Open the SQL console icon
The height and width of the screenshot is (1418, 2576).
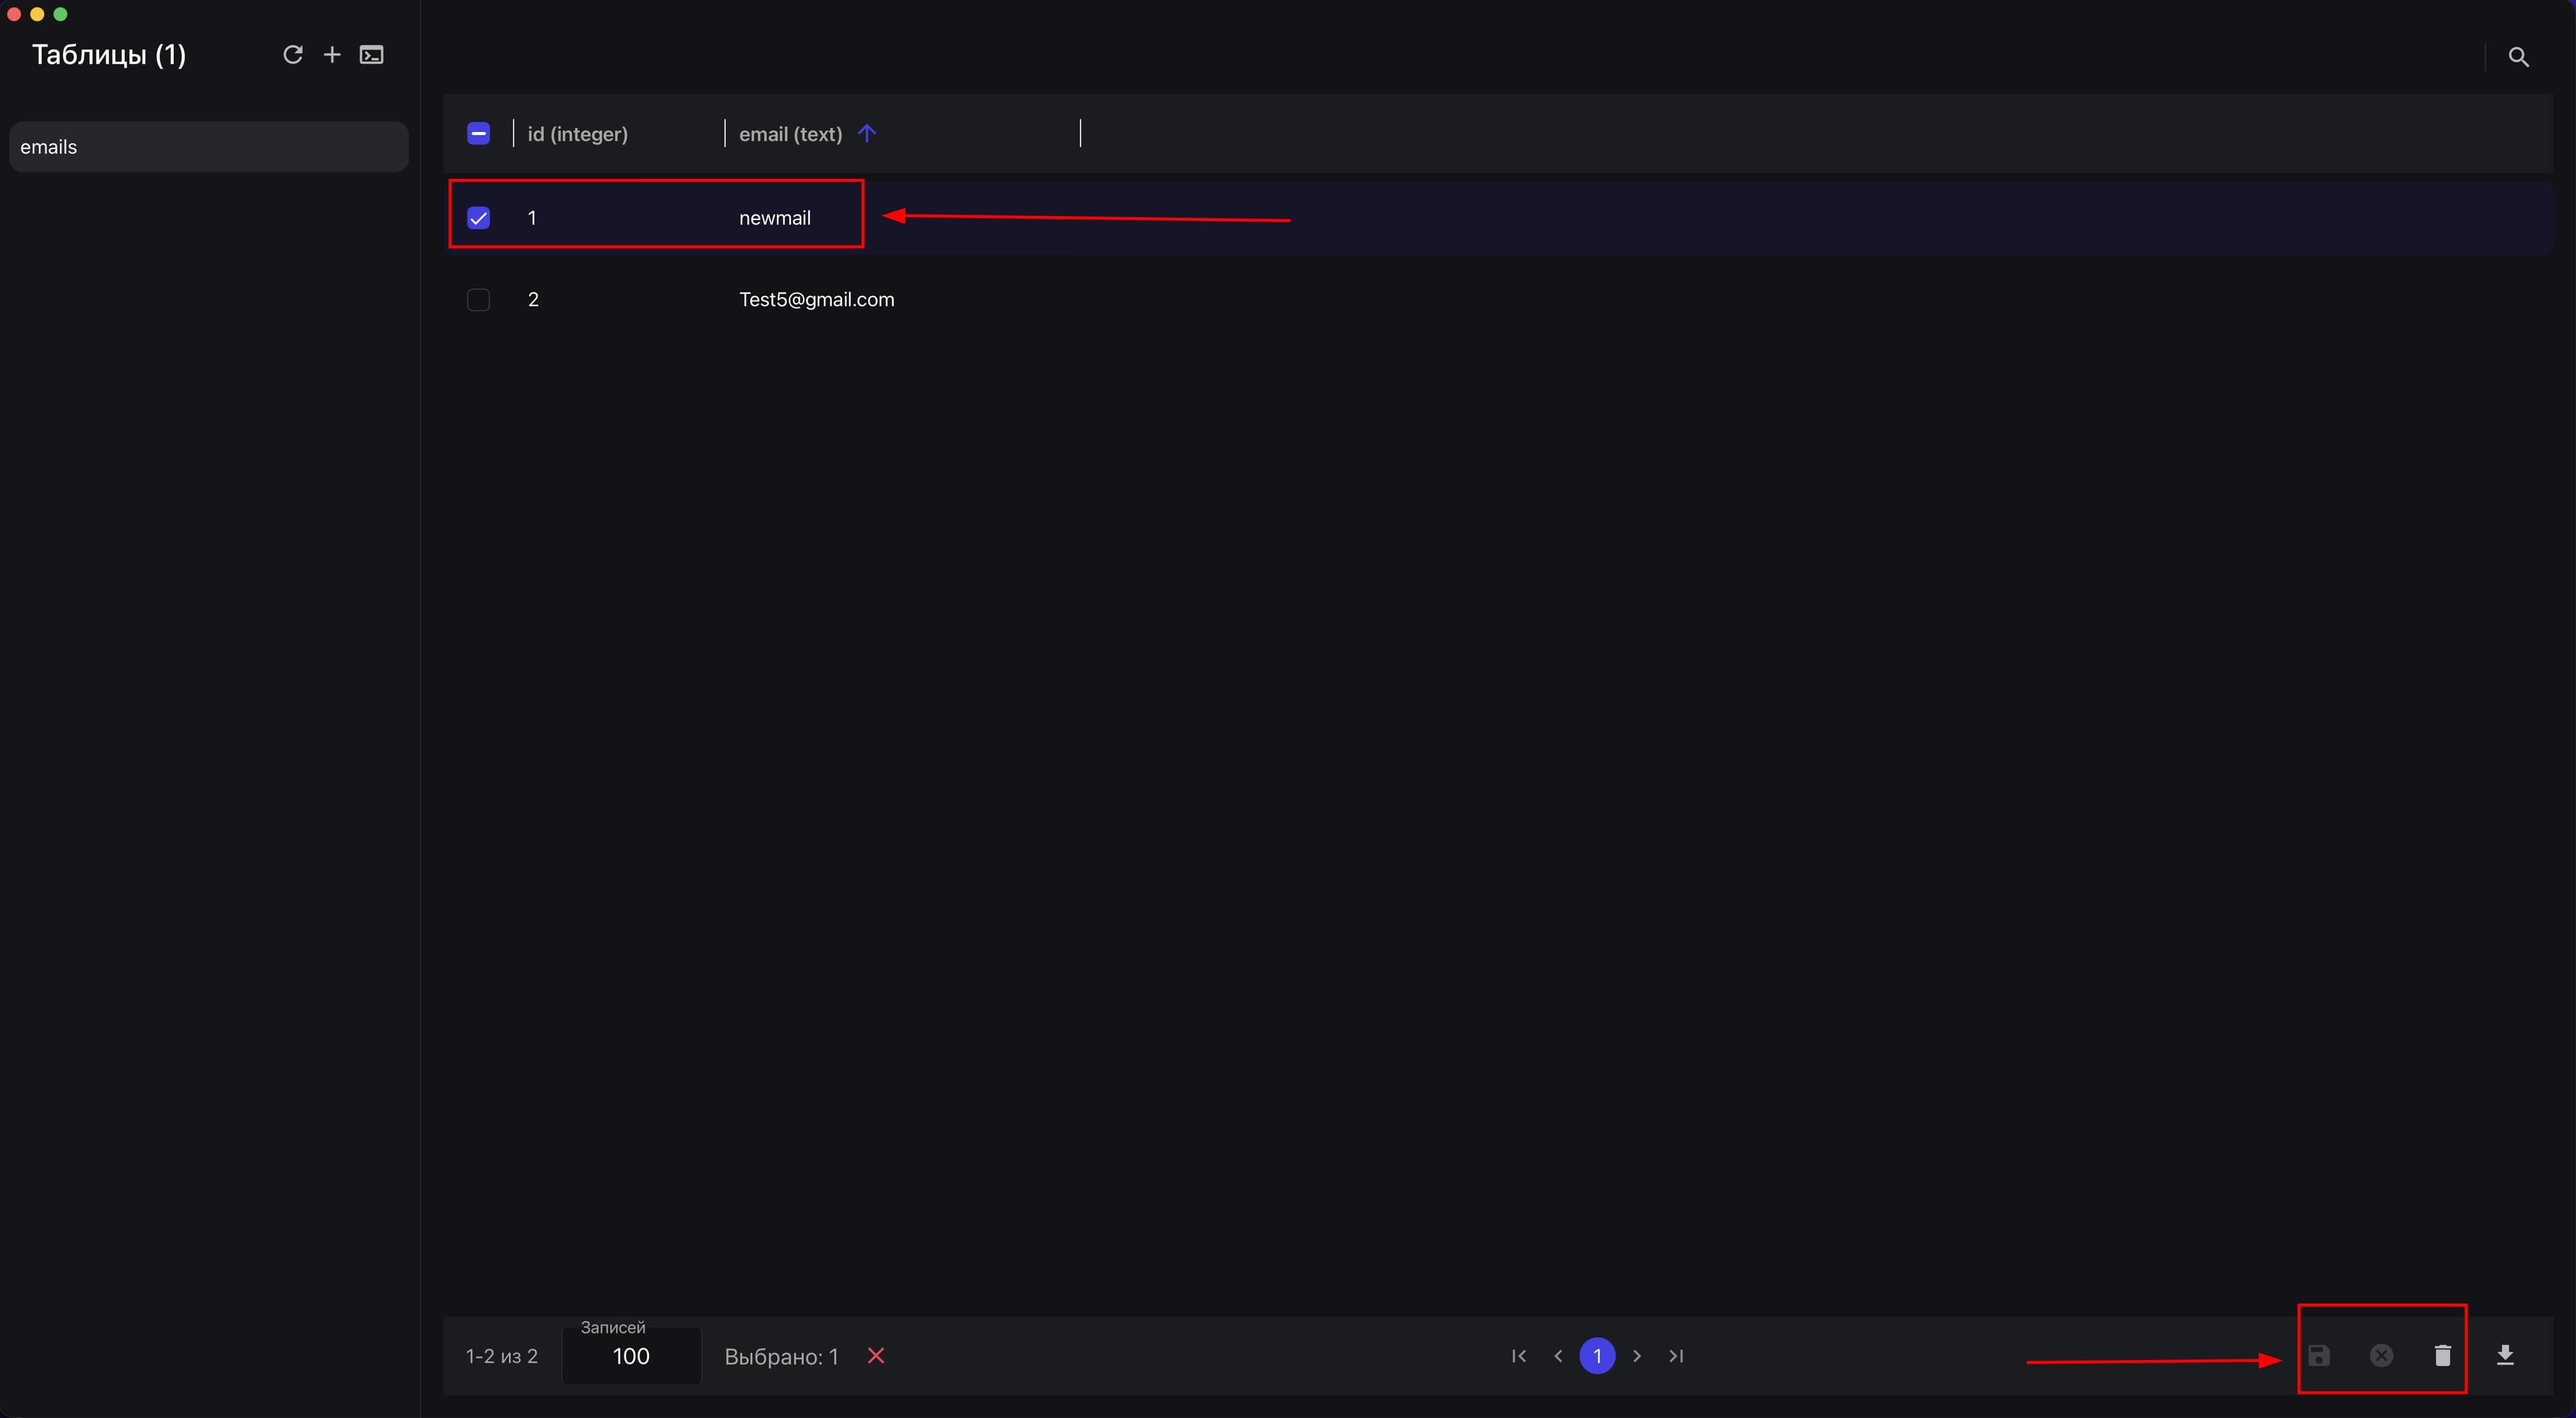coord(372,55)
